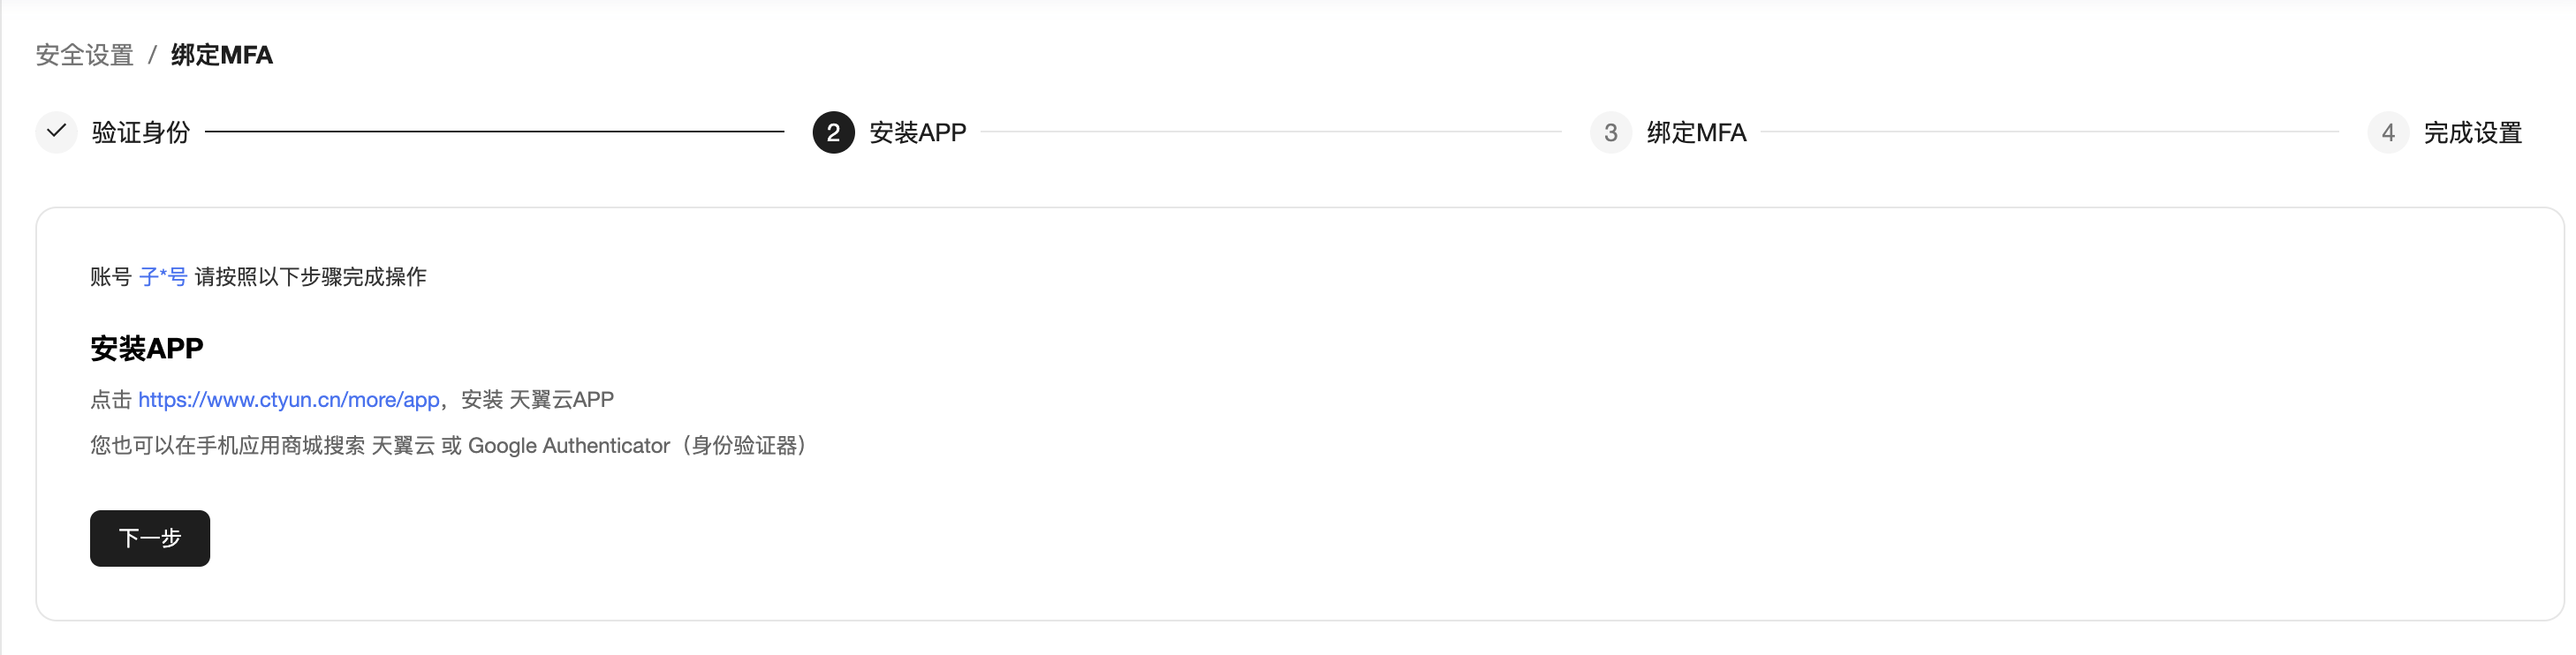Viewport: 2576px width, 655px height.
Task: Click the step 3 number circle
Action: pos(1610,132)
